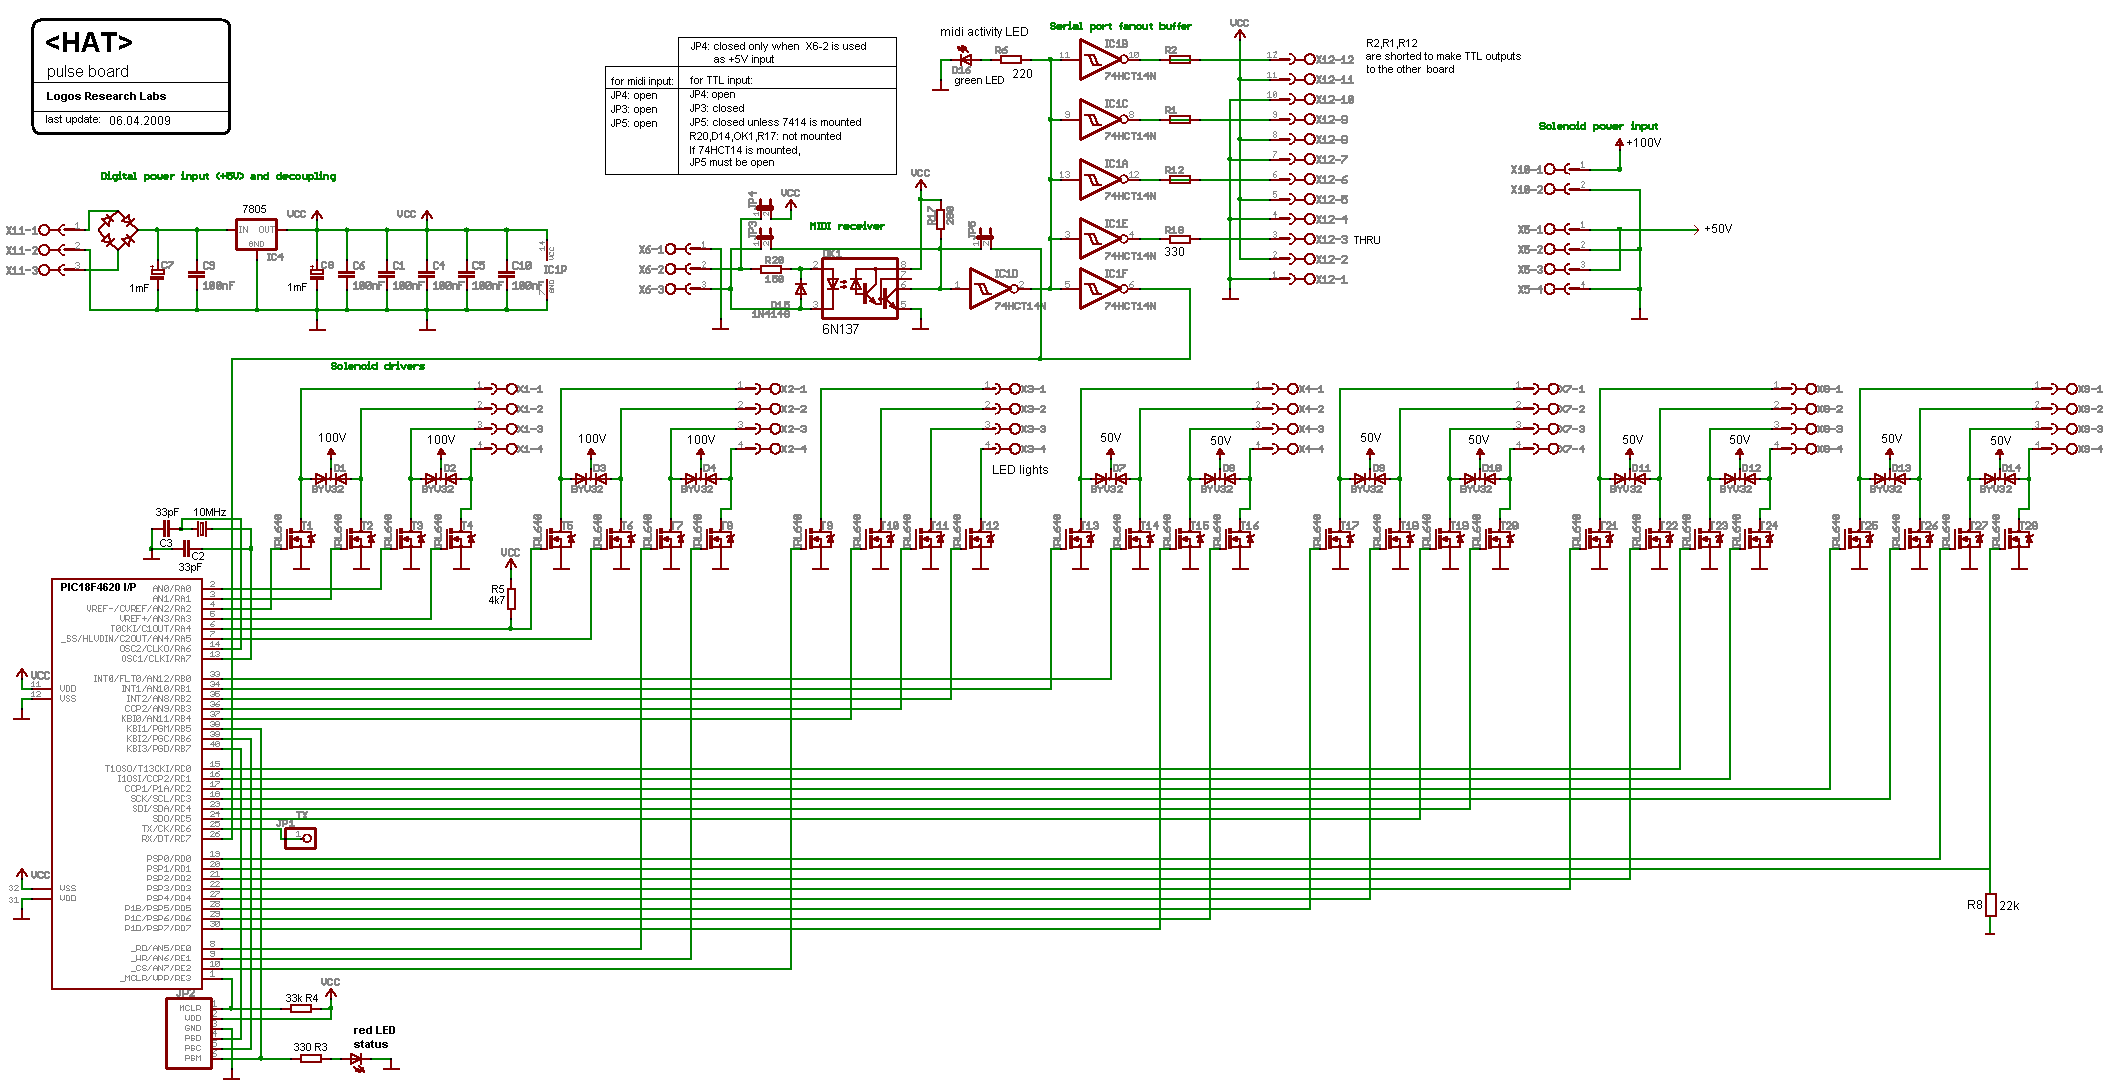Click the Solenoid drivers section heading
This screenshot has width=2120, height=1091.
coord(377,366)
